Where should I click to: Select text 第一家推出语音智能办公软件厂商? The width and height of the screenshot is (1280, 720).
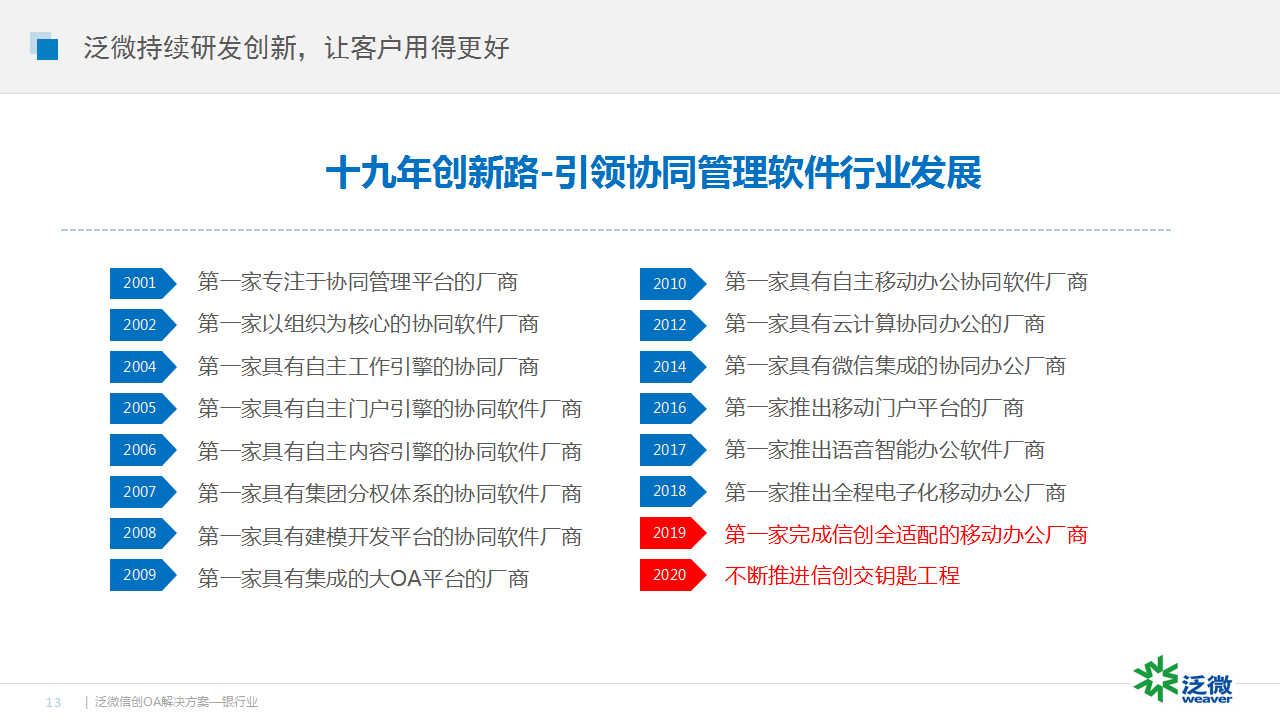[885, 450]
